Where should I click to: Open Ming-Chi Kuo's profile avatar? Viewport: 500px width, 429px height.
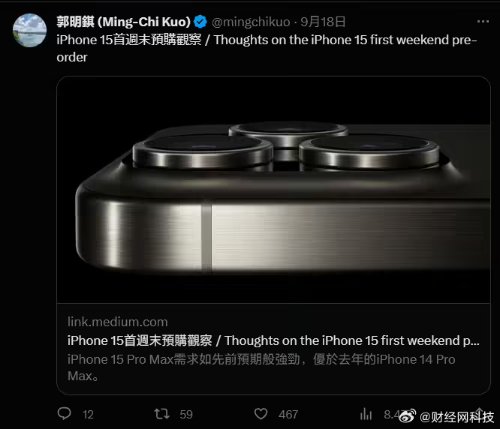[x=30, y=30]
